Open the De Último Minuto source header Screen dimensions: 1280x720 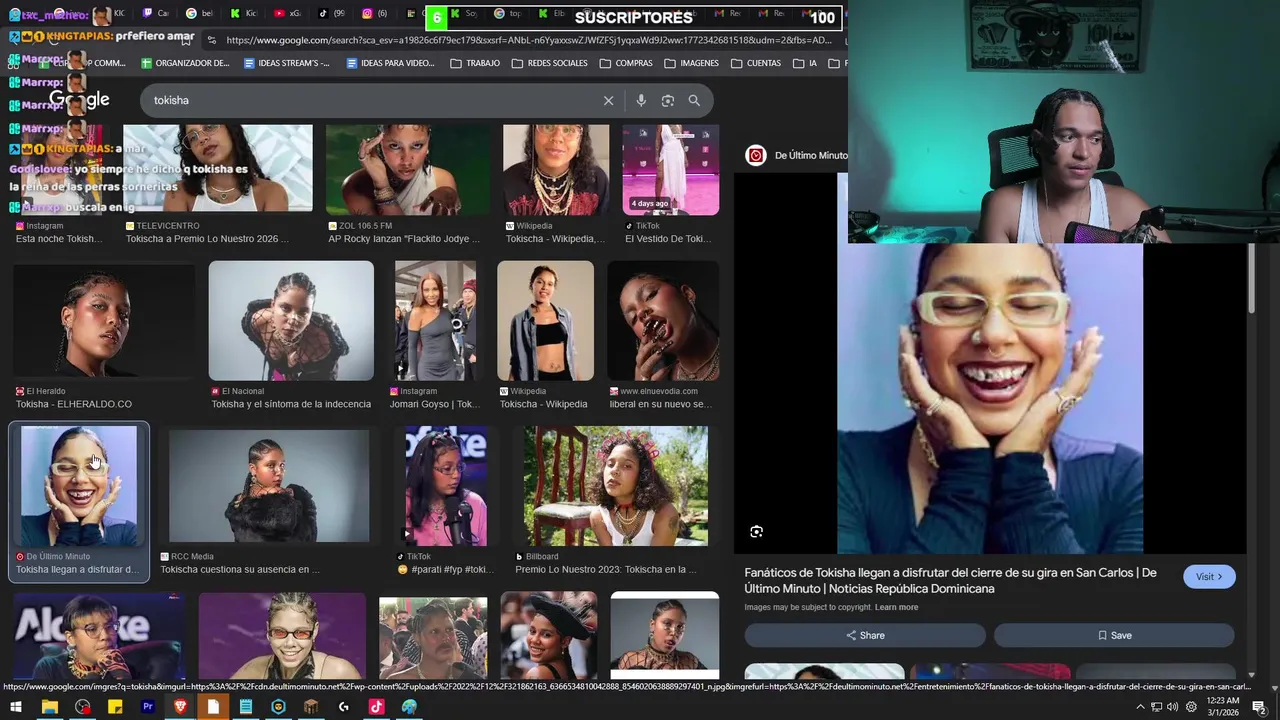[x=798, y=155]
